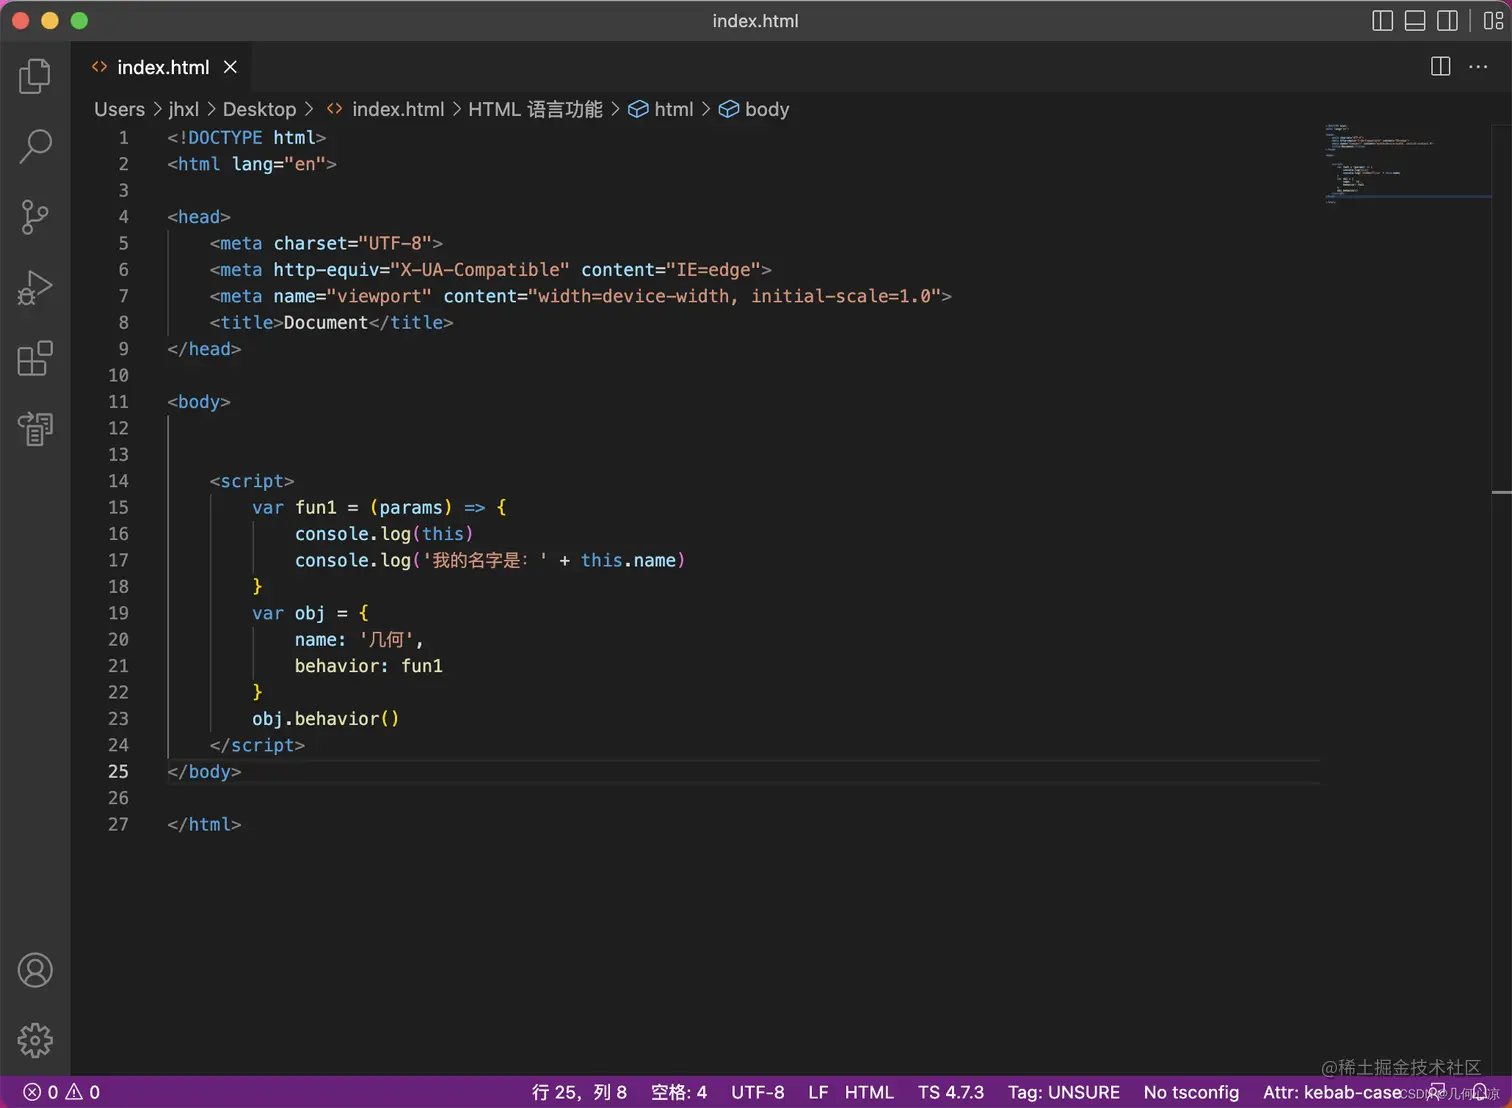
Task: Open the Source Control view icon
Action: (35, 217)
